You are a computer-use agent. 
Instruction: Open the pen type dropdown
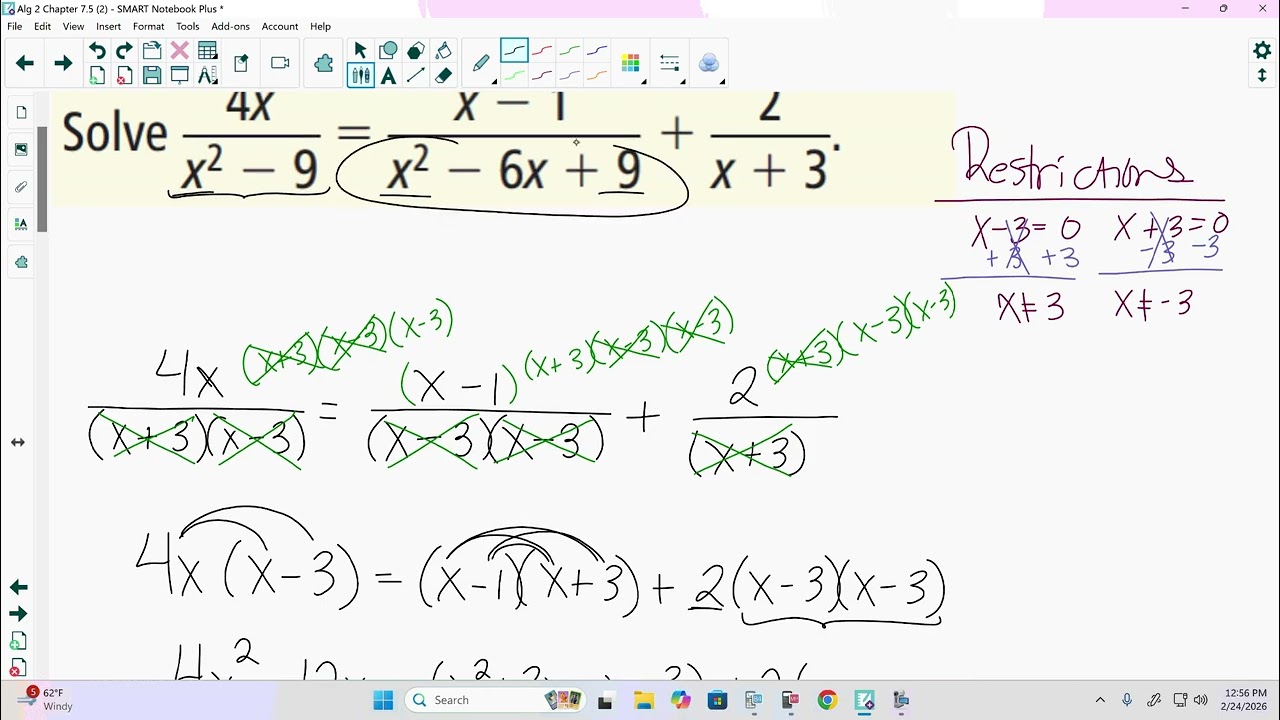(481, 64)
